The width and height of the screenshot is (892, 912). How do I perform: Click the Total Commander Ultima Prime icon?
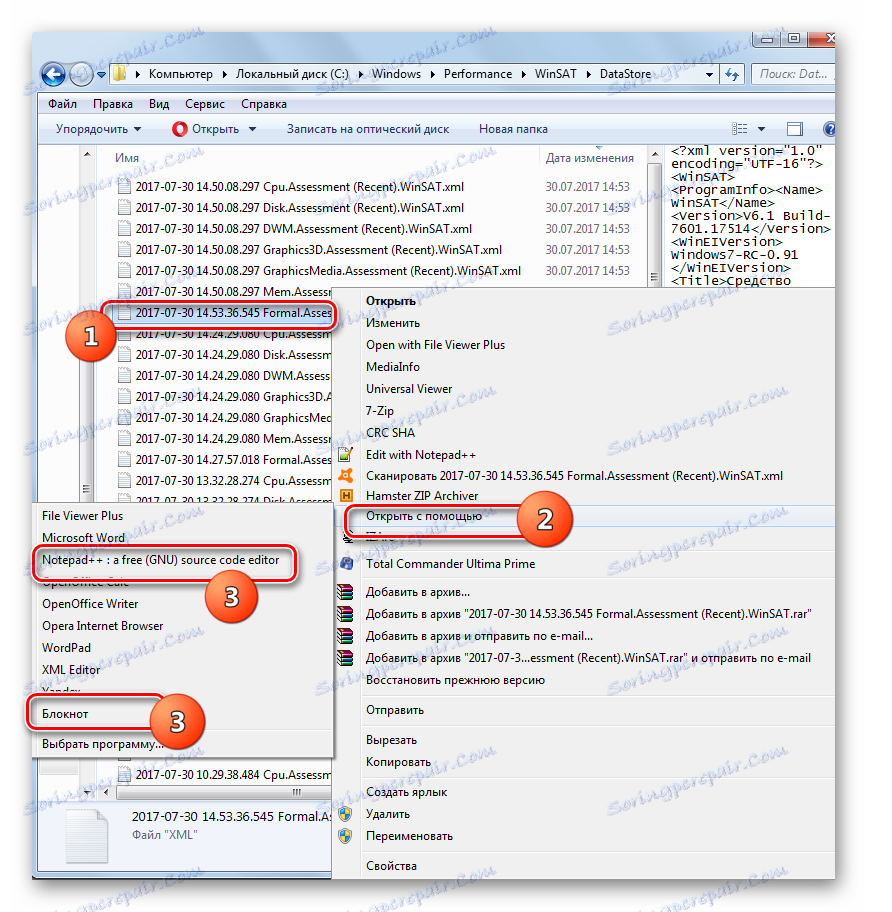pos(346,563)
